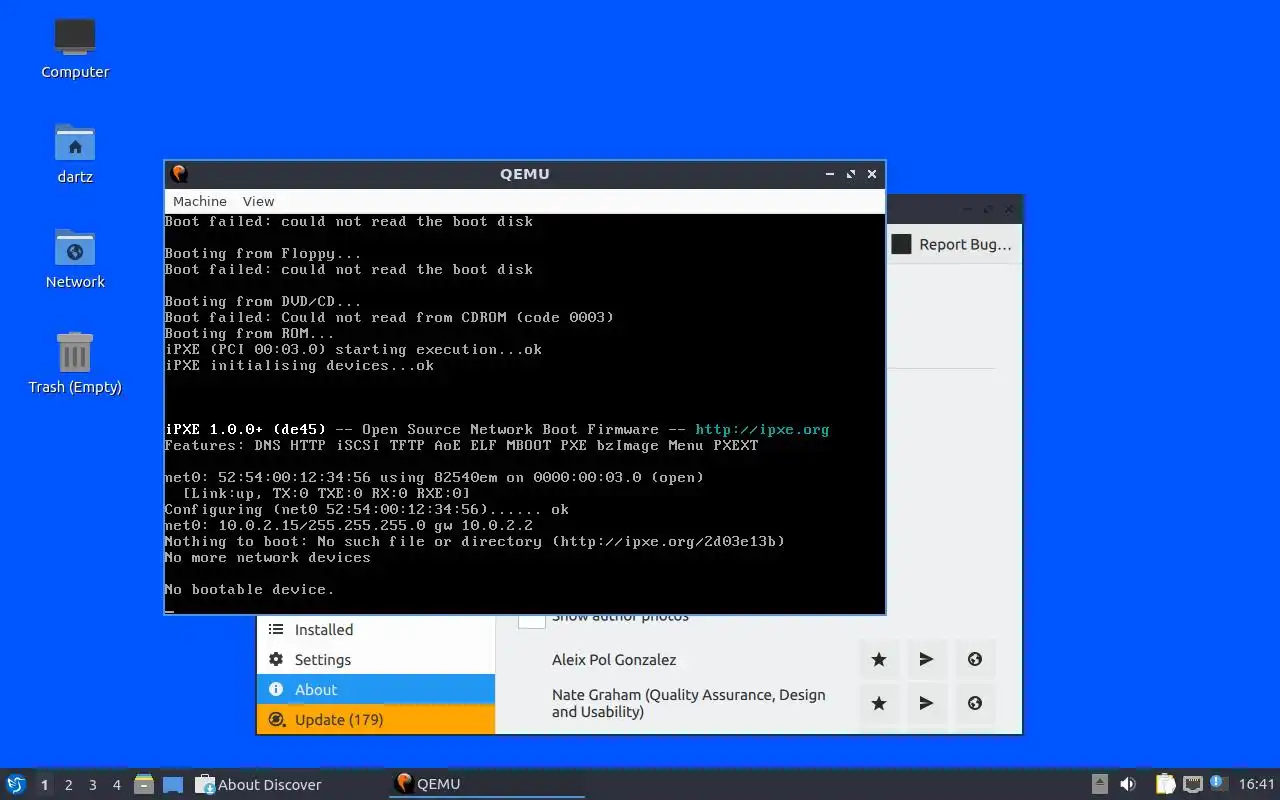Open the Machine menu in QEMU
The image size is (1280, 800).
[x=200, y=201]
